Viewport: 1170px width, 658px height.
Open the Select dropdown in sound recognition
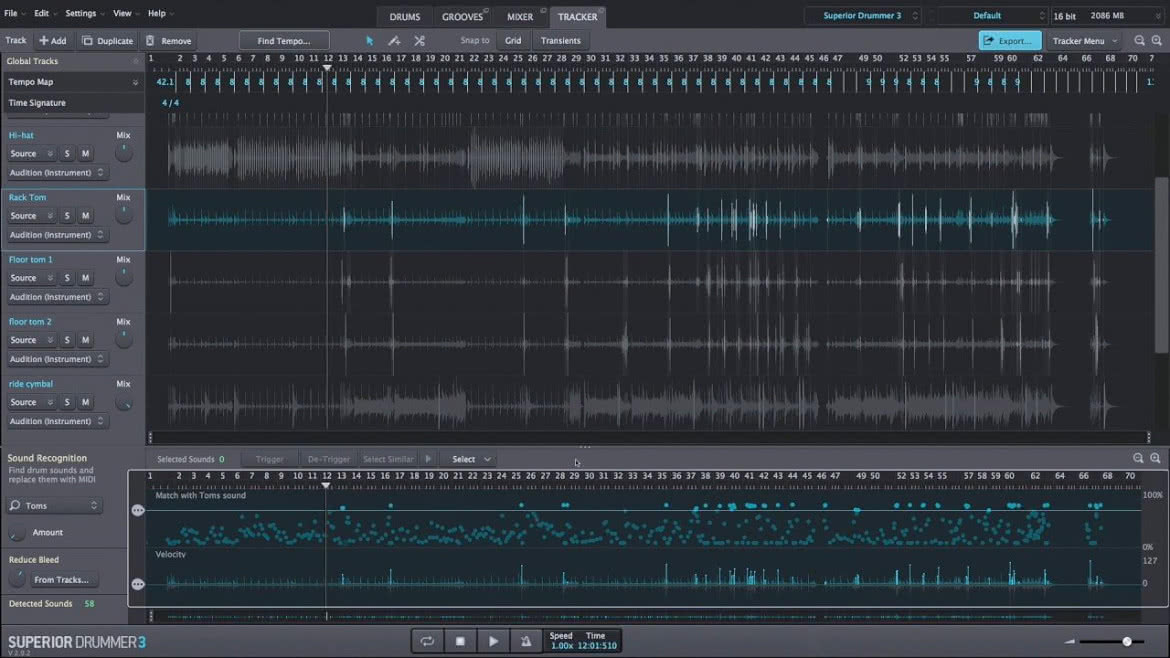470,460
